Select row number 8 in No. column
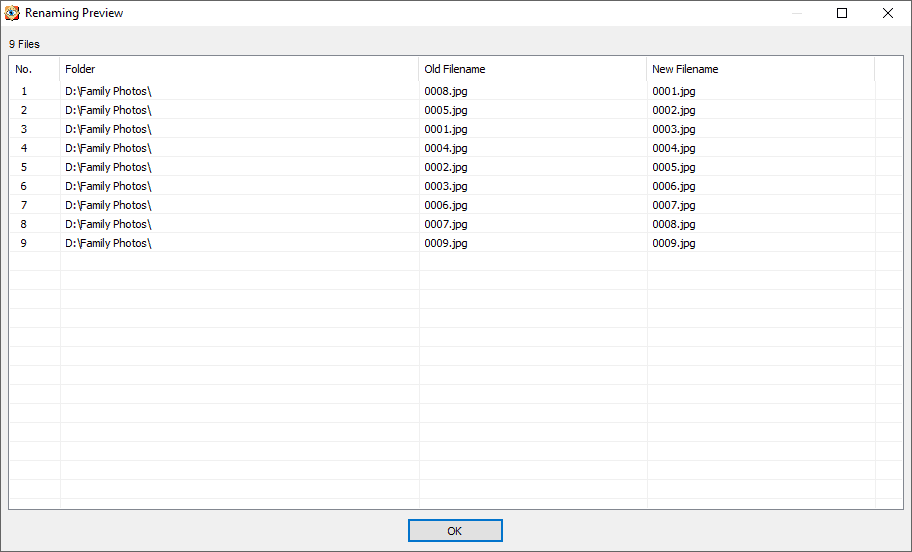912x552 pixels. pos(24,225)
